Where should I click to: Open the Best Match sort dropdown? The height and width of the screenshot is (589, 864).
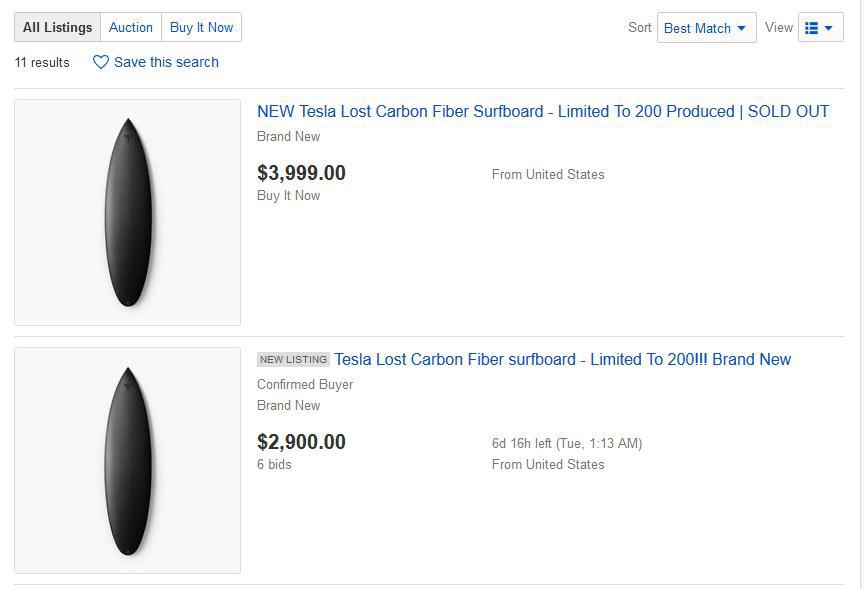(x=706, y=28)
